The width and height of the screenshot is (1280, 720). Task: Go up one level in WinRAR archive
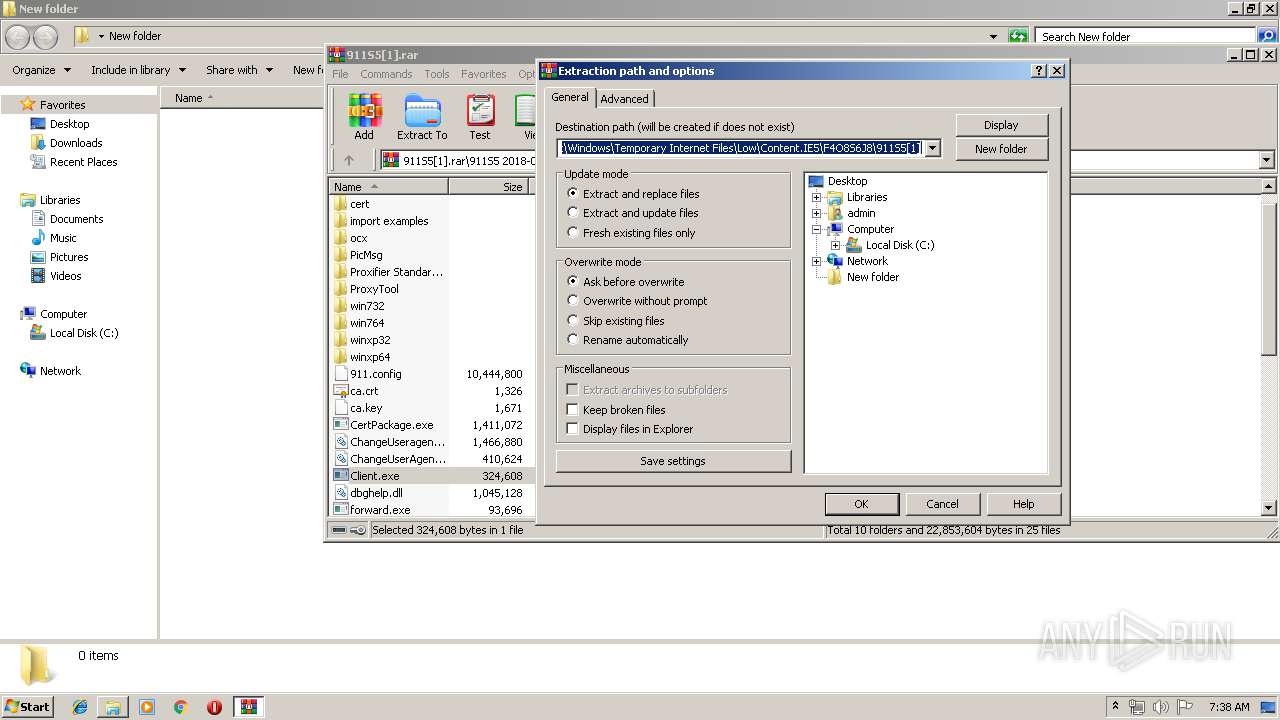[349, 160]
